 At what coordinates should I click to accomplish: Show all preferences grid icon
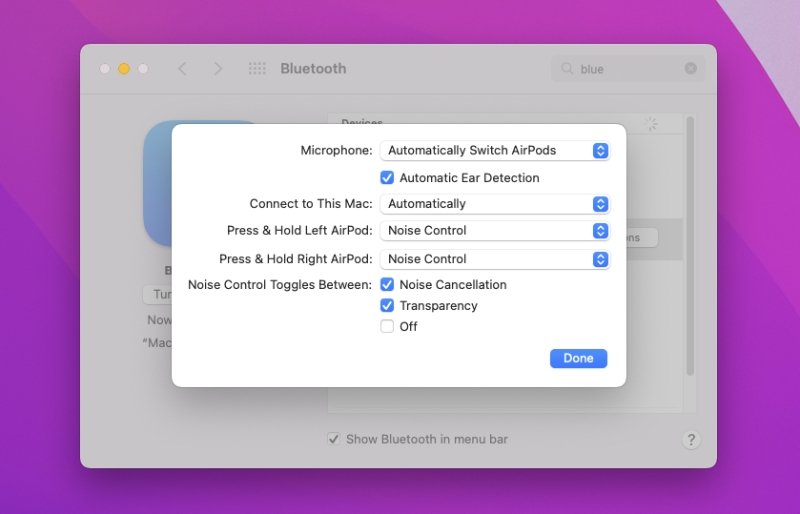pyautogui.click(x=257, y=68)
